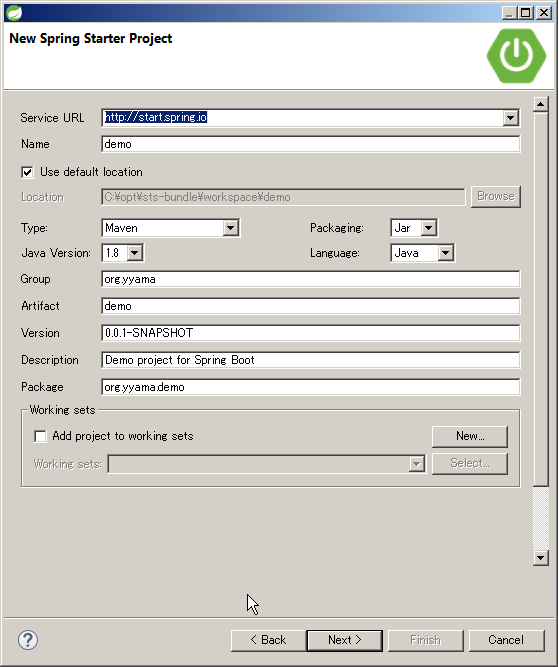Maximize the dialog window
The height and width of the screenshot is (667, 558).
pyautogui.click(x=526, y=13)
